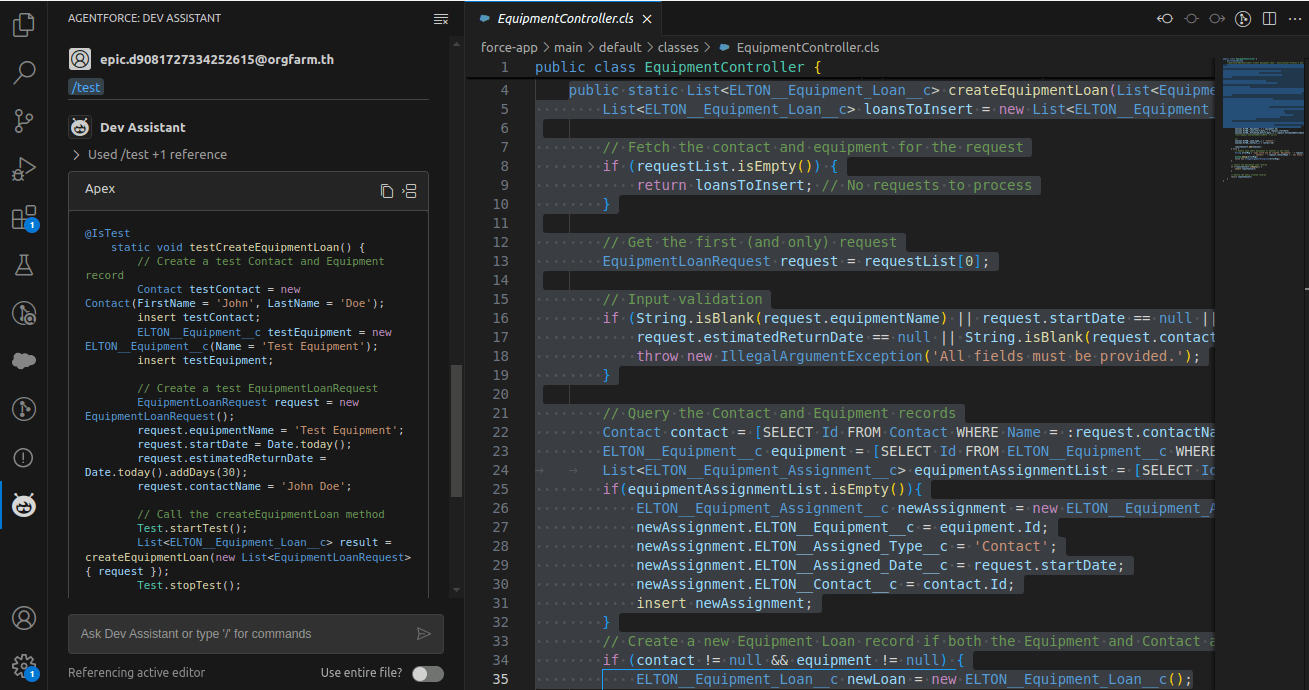Place cursor on 'public class EquipmentController' line

[x=678, y=67]
